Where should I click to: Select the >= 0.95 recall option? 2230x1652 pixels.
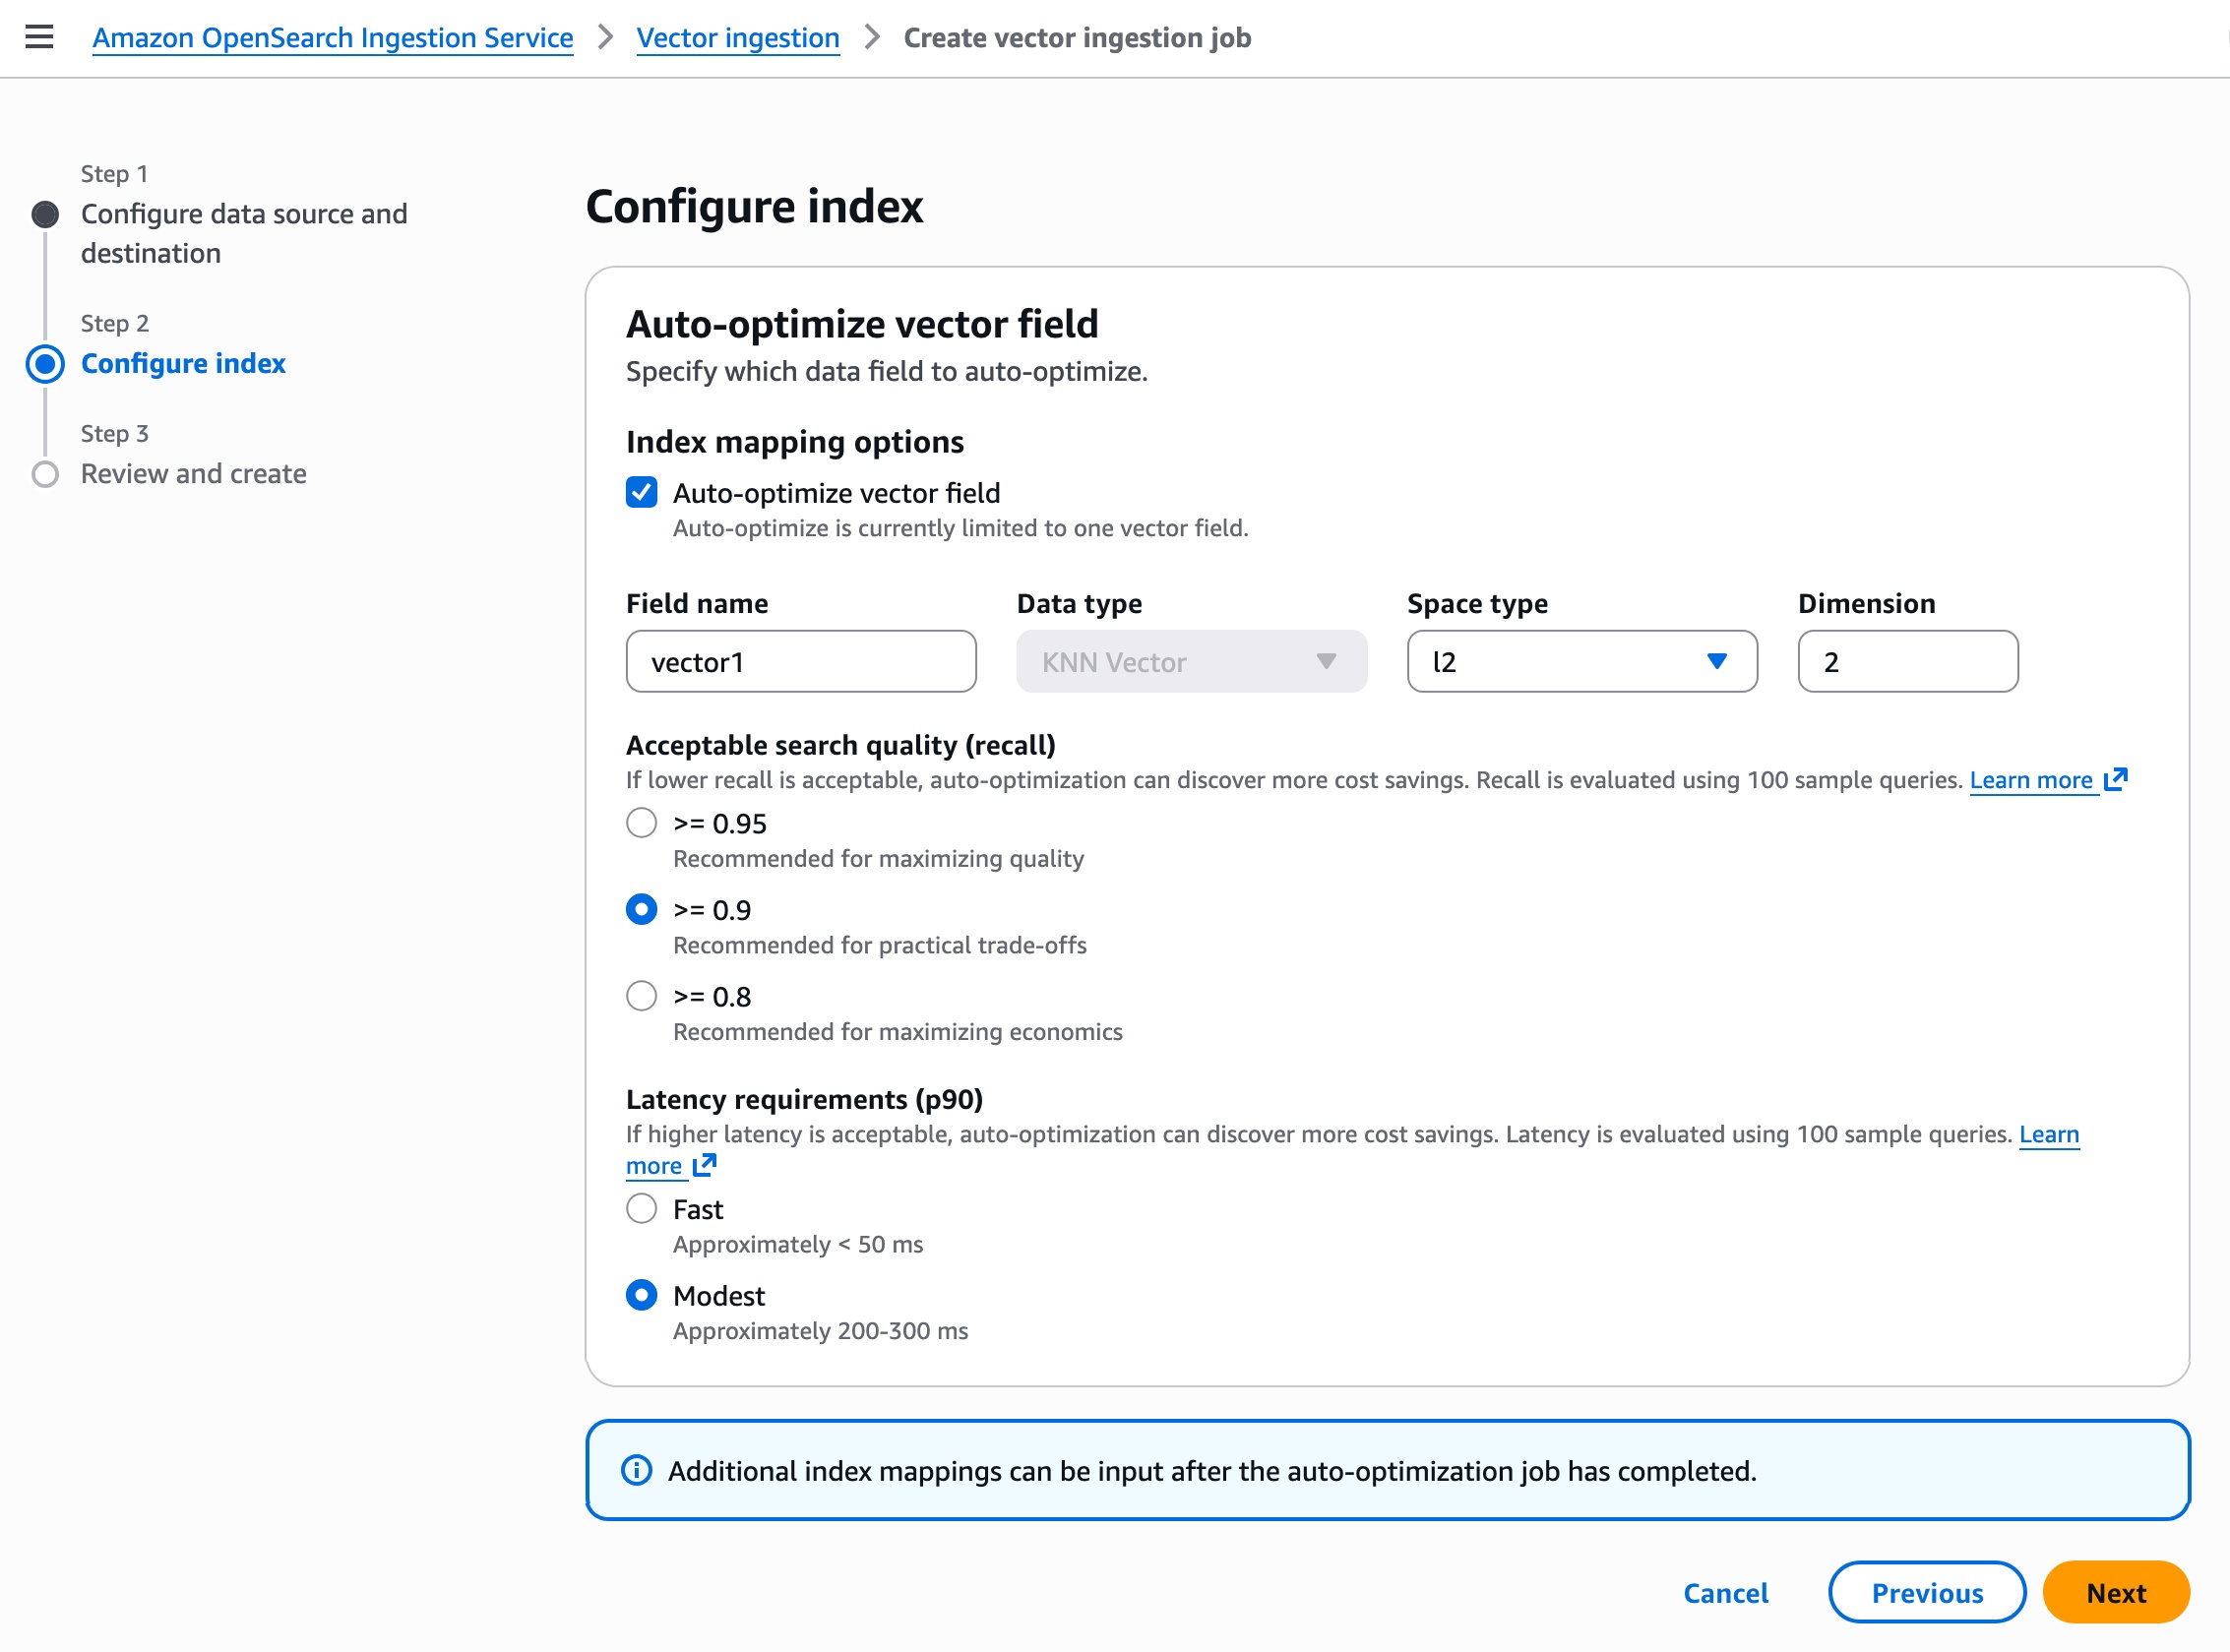(641, 823)
